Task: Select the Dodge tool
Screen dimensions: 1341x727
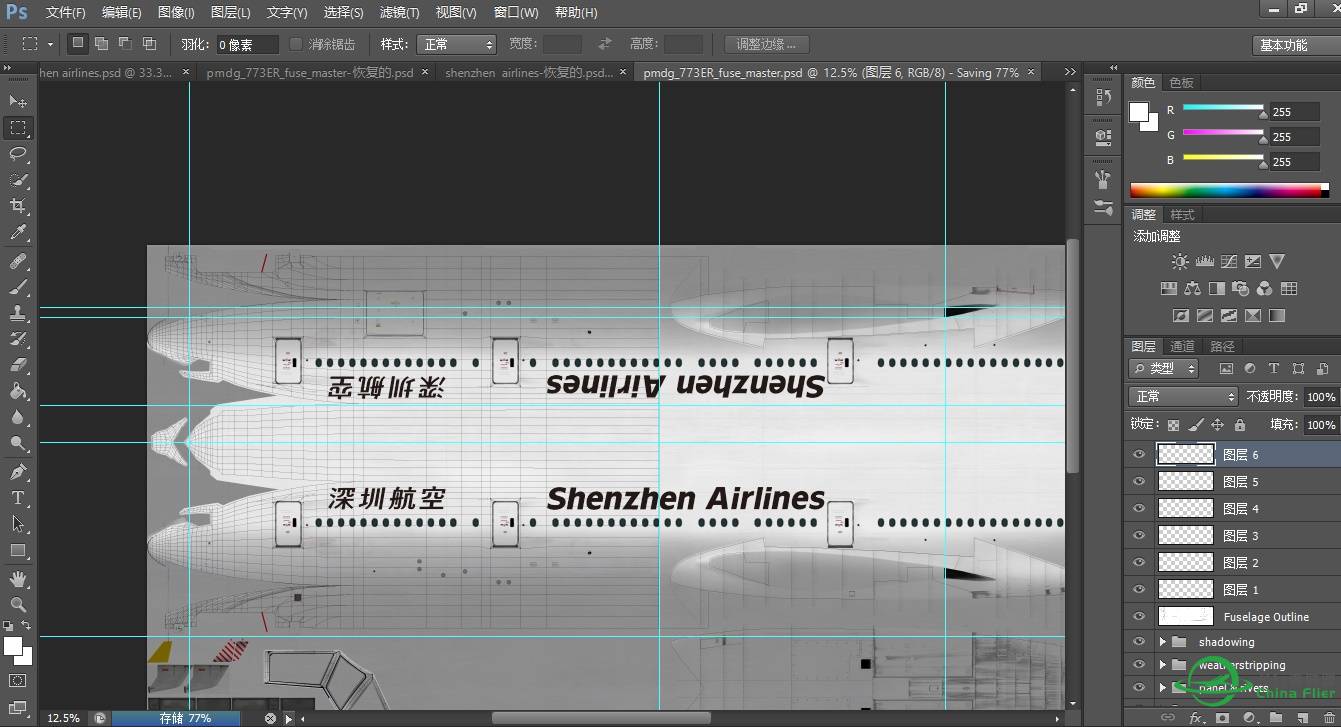Action: pyautogui.click(x=18, y=444)
